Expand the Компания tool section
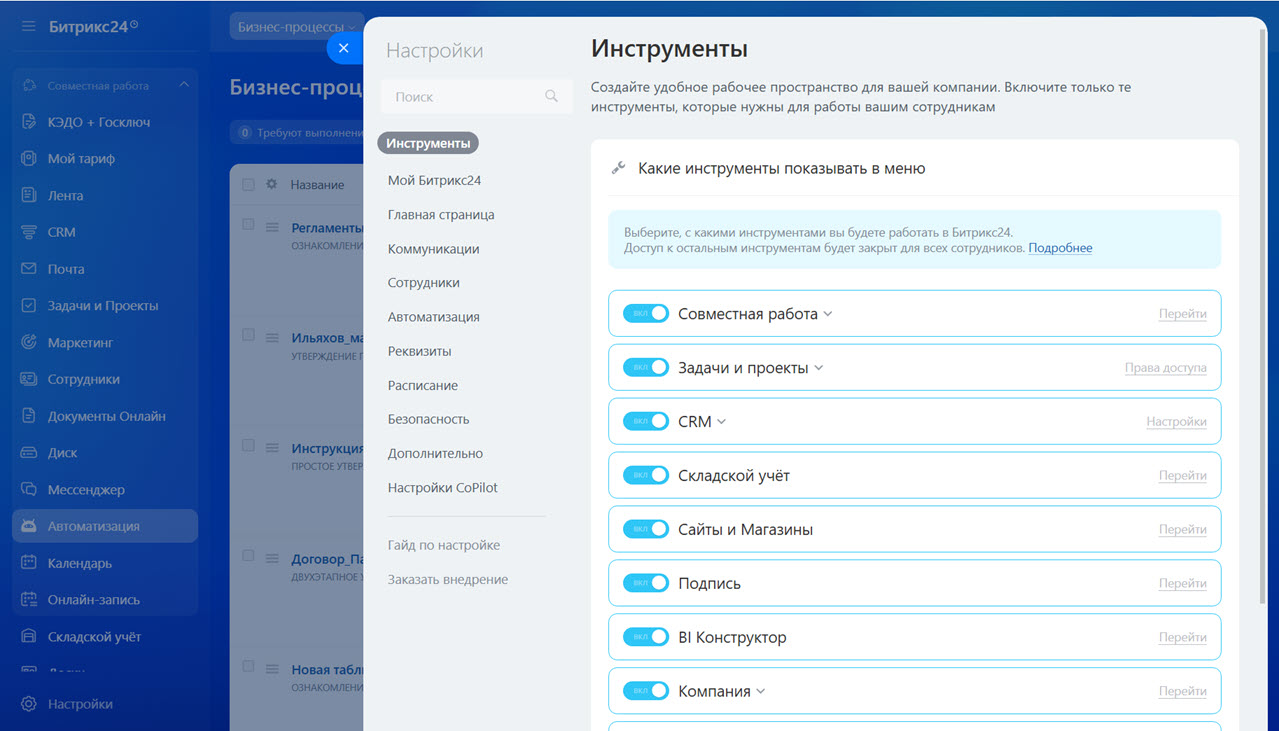Image resolution: width=1279 pixels, height=731 pixels. click(x=761, y=692)
